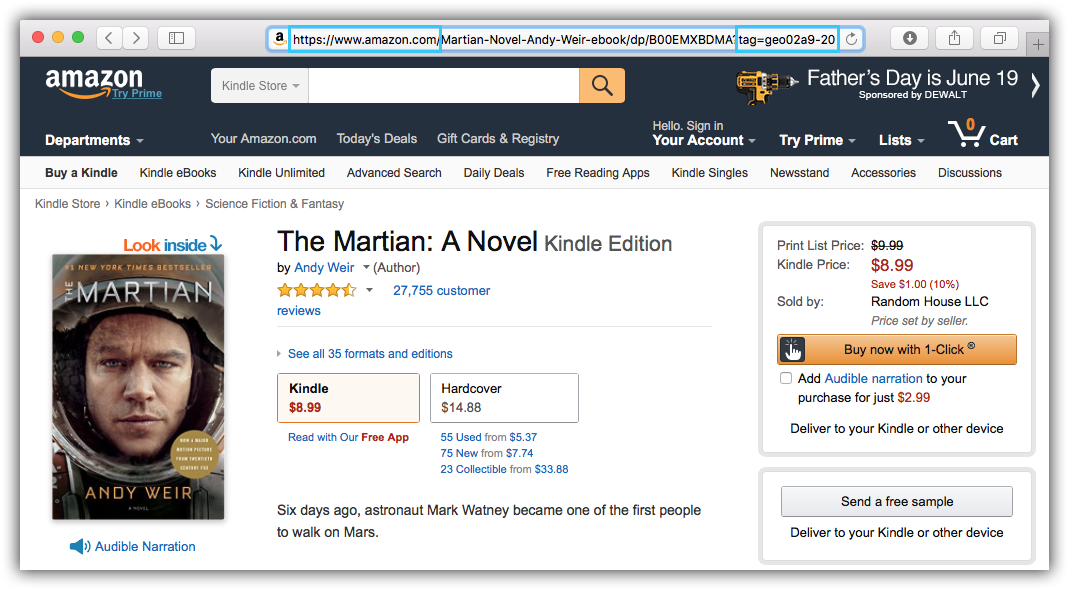Open Kindle Unlimited in navigation bar

coord(282,173)
